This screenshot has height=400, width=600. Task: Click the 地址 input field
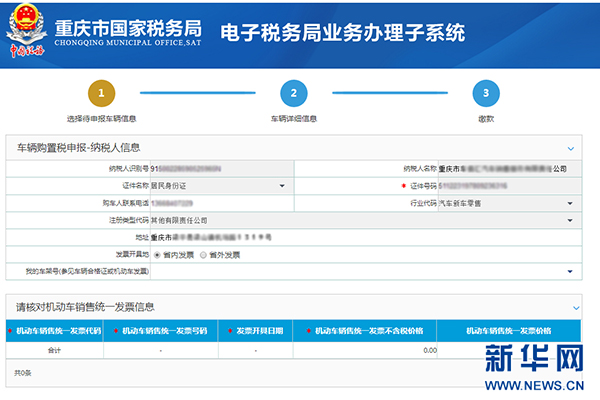pyautogui.click(x=366, y=238)
